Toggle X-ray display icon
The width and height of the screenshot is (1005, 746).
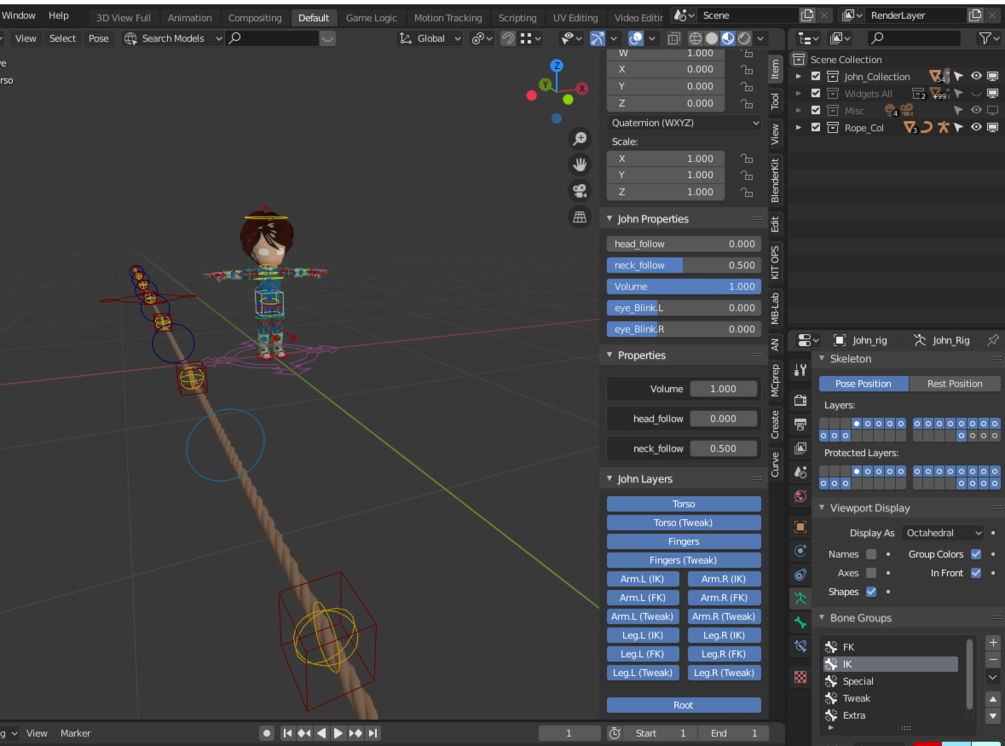pos(674,38)
